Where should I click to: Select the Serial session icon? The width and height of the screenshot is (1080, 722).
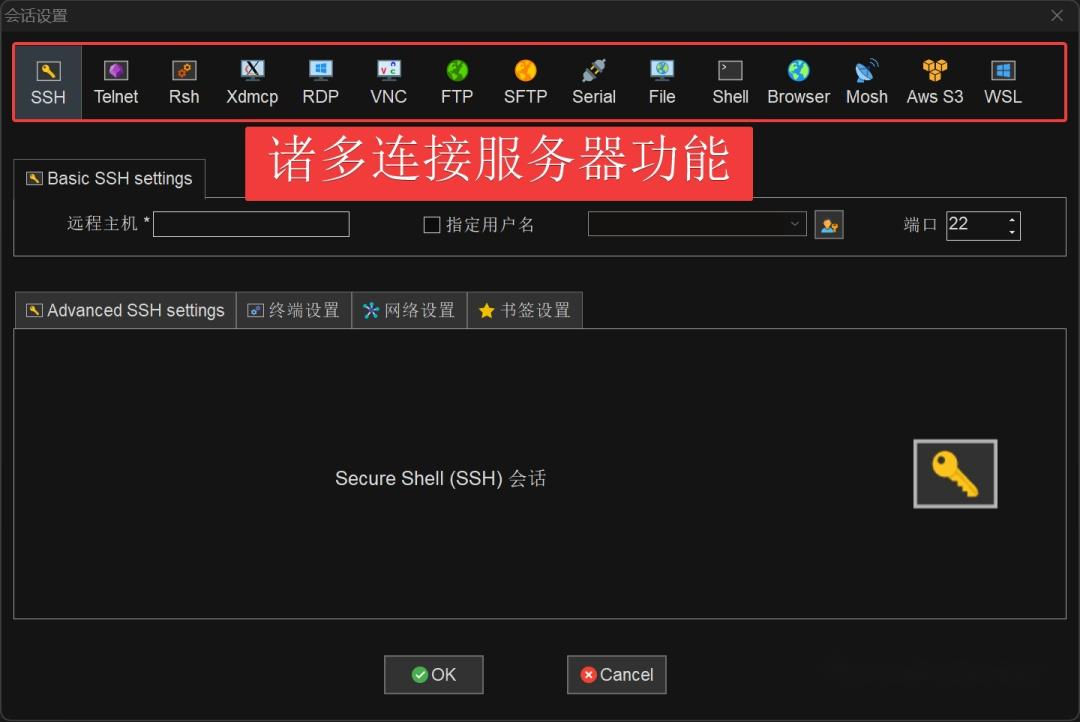click(x=594, y=83)
